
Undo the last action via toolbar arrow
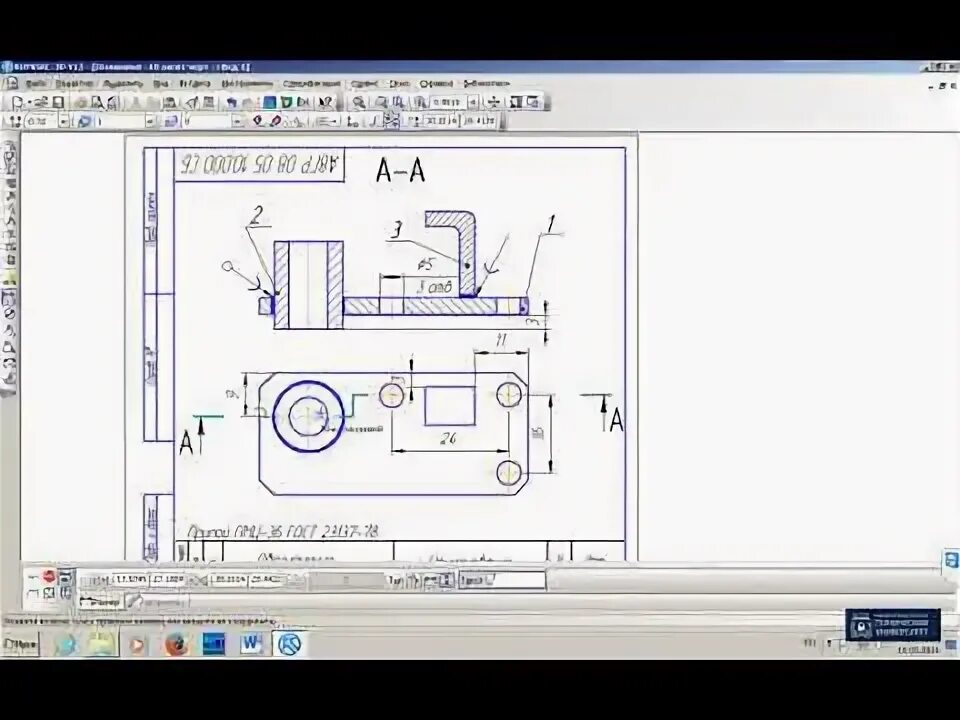(x=231, y=102)
